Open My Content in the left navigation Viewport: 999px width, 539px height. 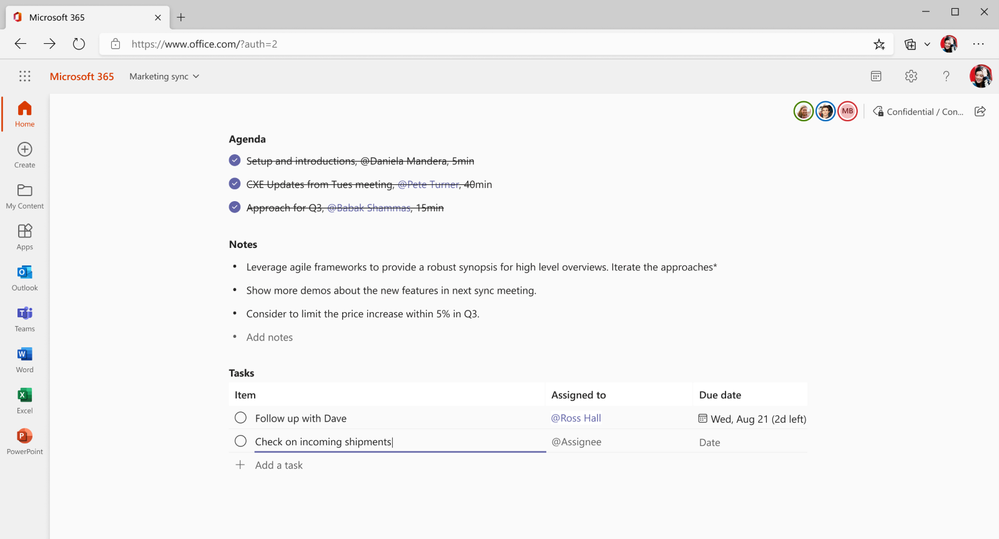[x=24, y=195]
